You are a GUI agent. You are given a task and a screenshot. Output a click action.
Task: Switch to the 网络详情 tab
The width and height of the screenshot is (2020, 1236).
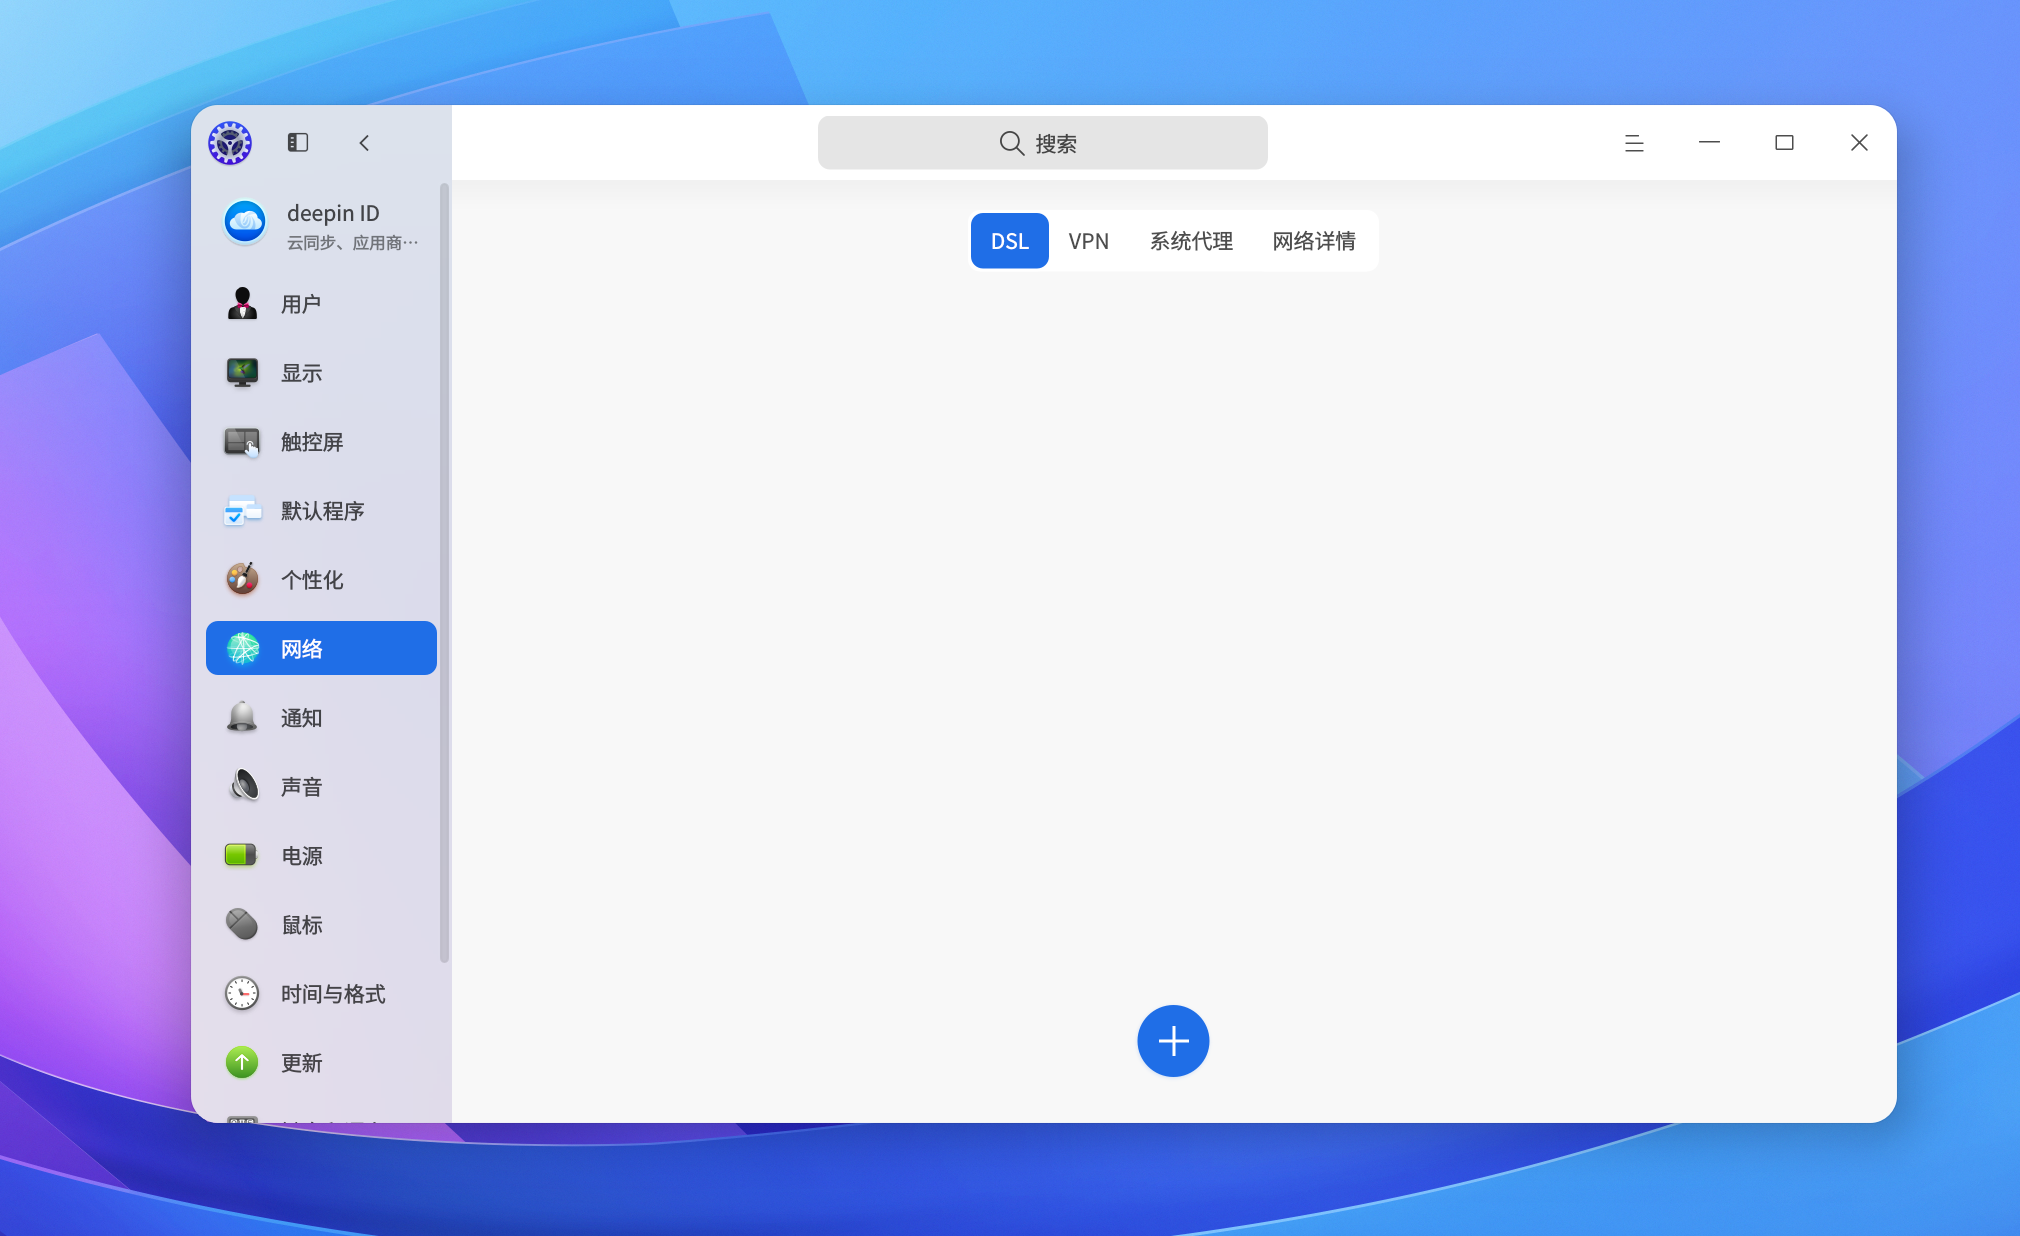point(1314,241)
